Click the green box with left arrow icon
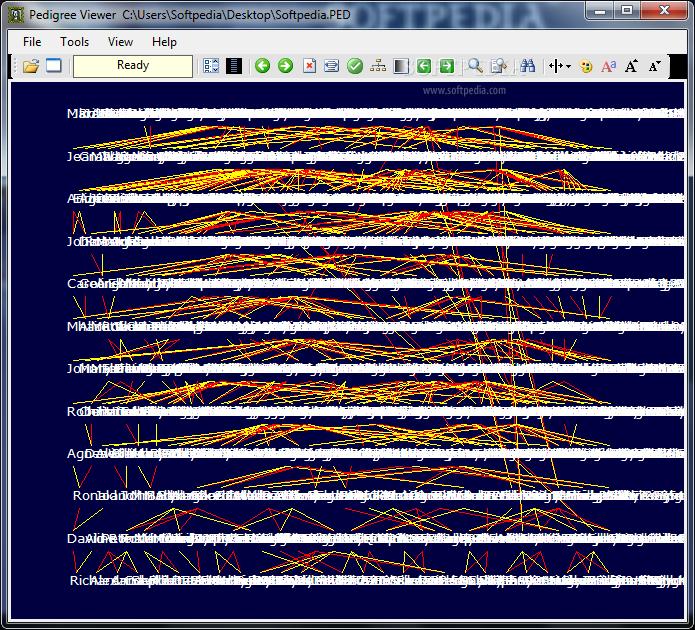 pyautogui.click(x=424, y=66)
